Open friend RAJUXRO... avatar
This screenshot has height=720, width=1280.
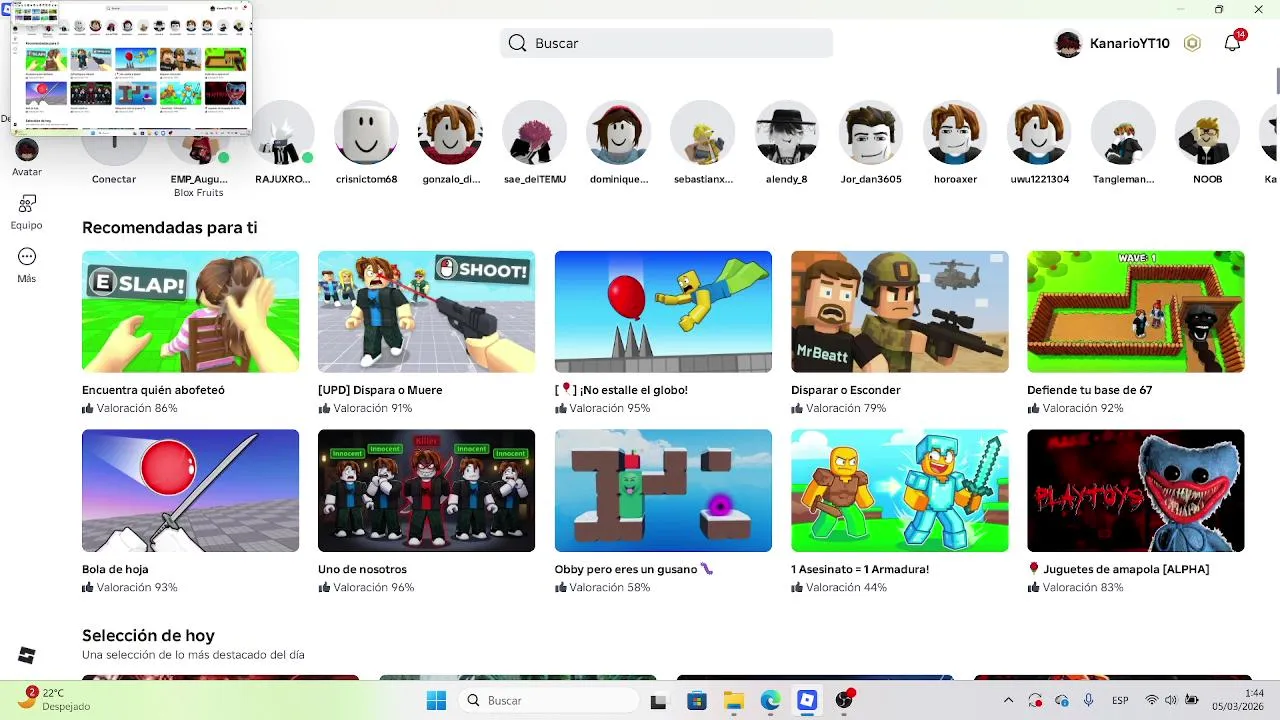283,145
